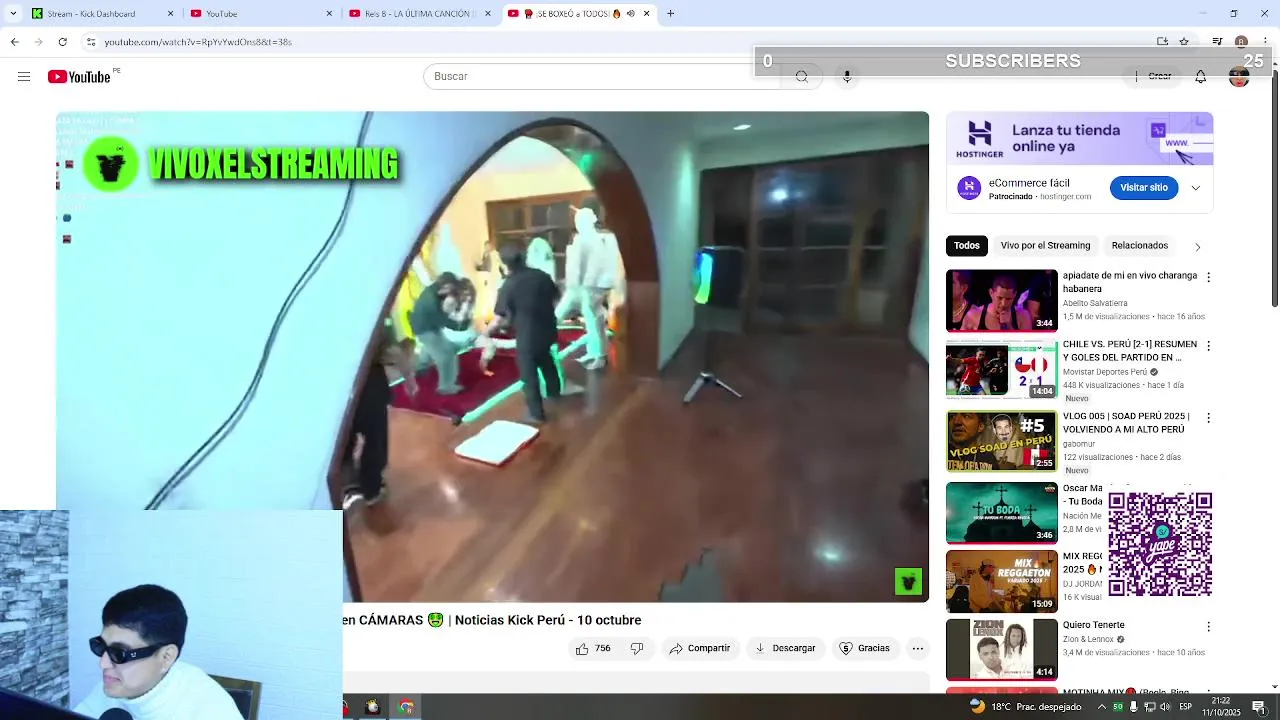This screenshot has width=1280, height=720.
Task: Open options menu for CHILE VS. PERÚ video
Action: pos(1208,346)
